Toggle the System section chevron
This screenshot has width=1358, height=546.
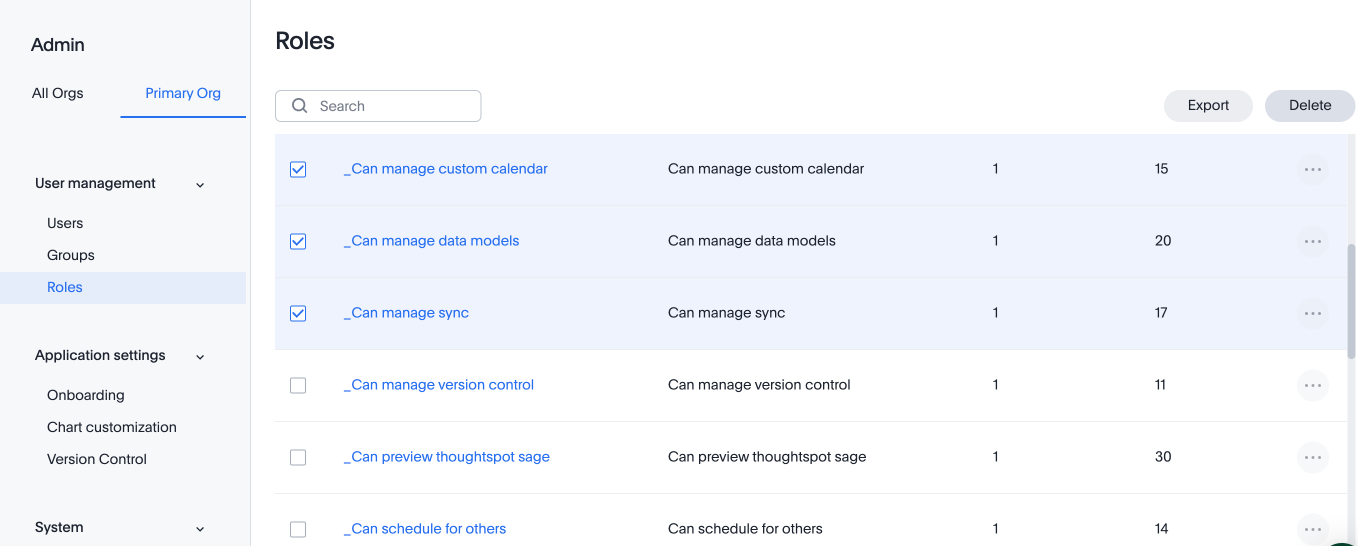[x=200, y=529]
